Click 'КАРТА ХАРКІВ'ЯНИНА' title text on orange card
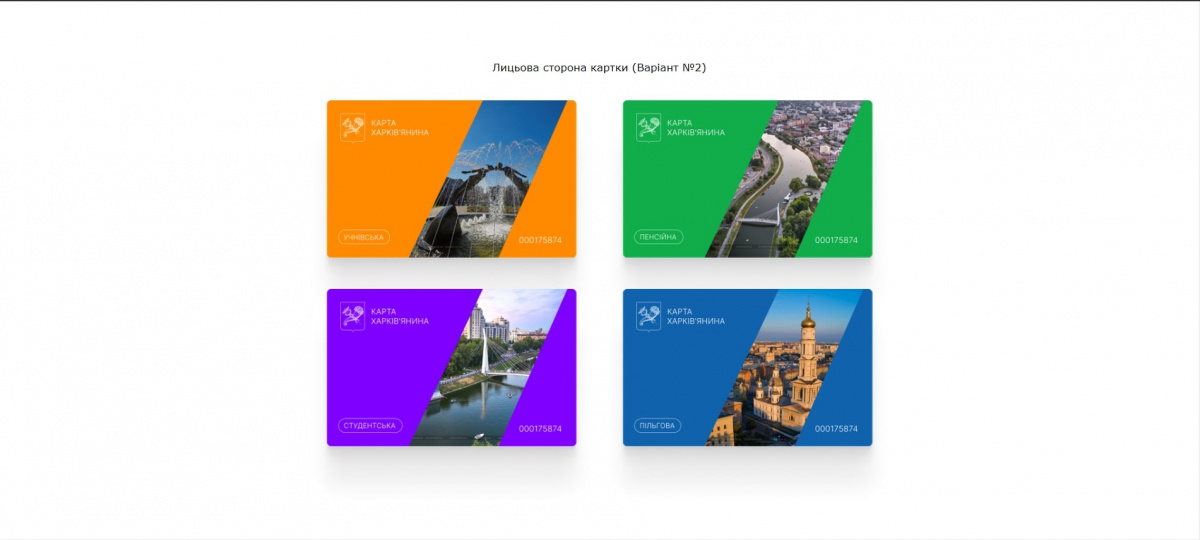This screenshot has height=540, width=1200. coord(400,128)
